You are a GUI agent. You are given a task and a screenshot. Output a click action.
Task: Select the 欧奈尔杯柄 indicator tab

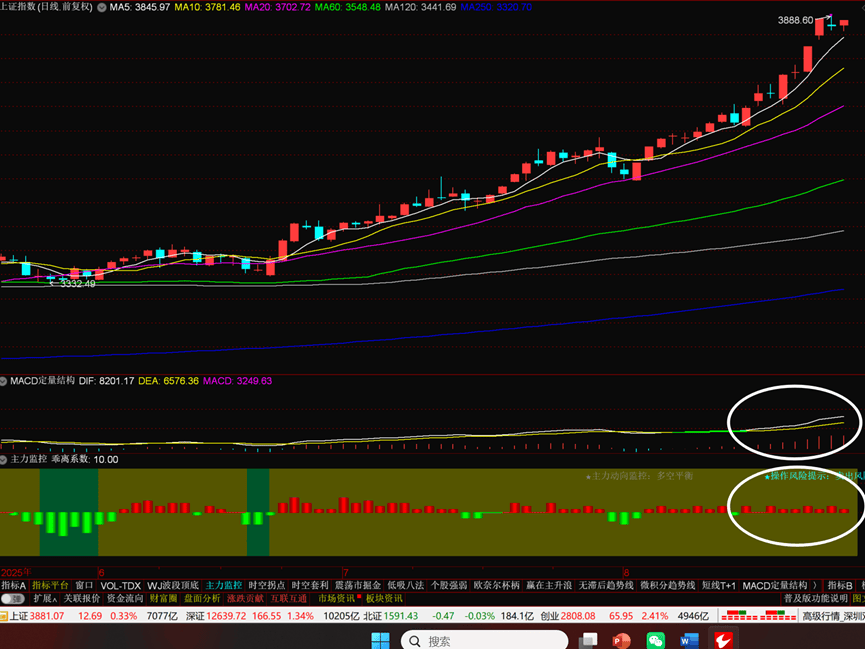(497, 585)
